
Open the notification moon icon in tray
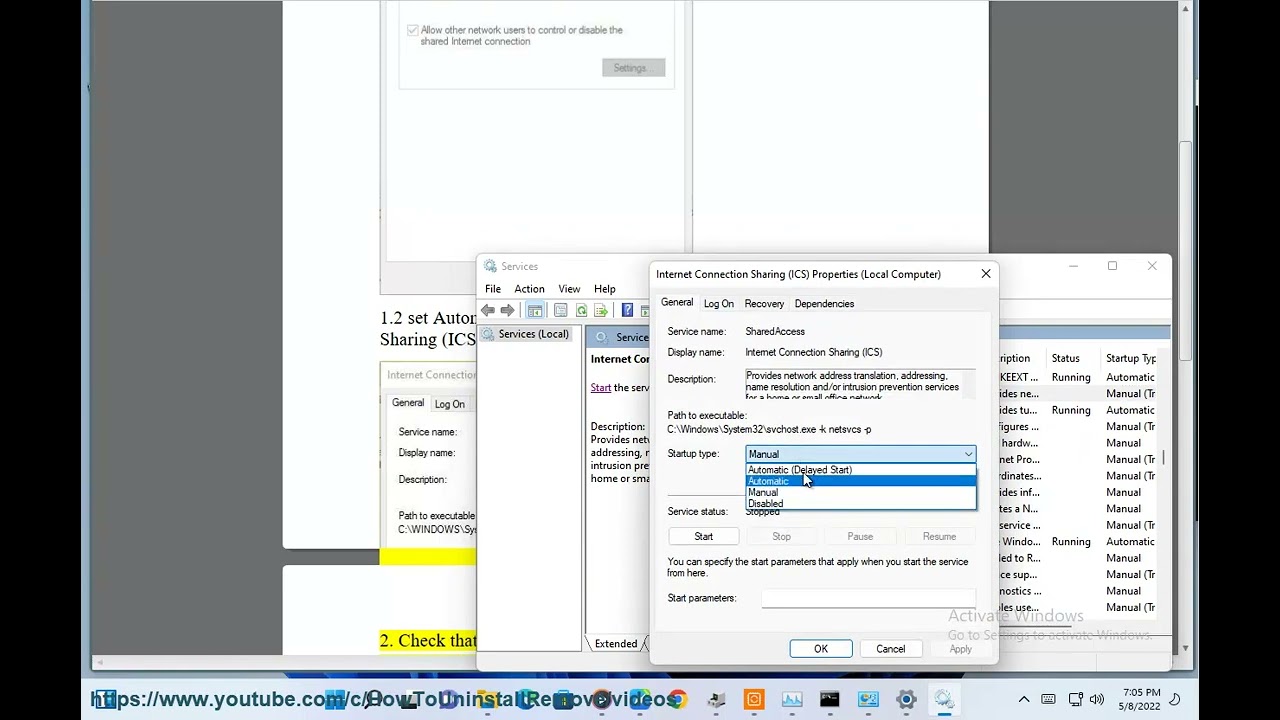coord(1176,700)
